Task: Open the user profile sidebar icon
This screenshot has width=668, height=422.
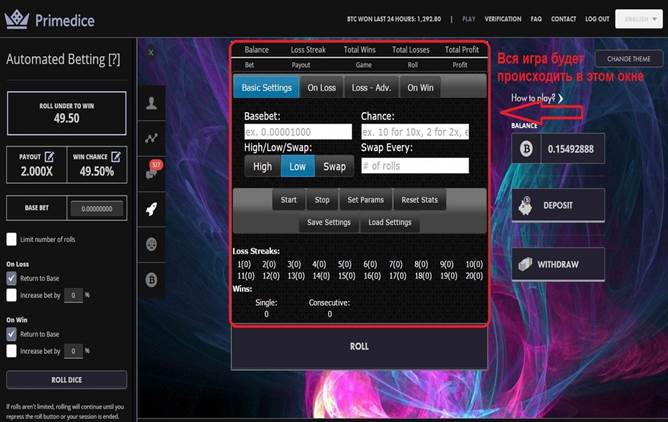Action: point(151,103)
